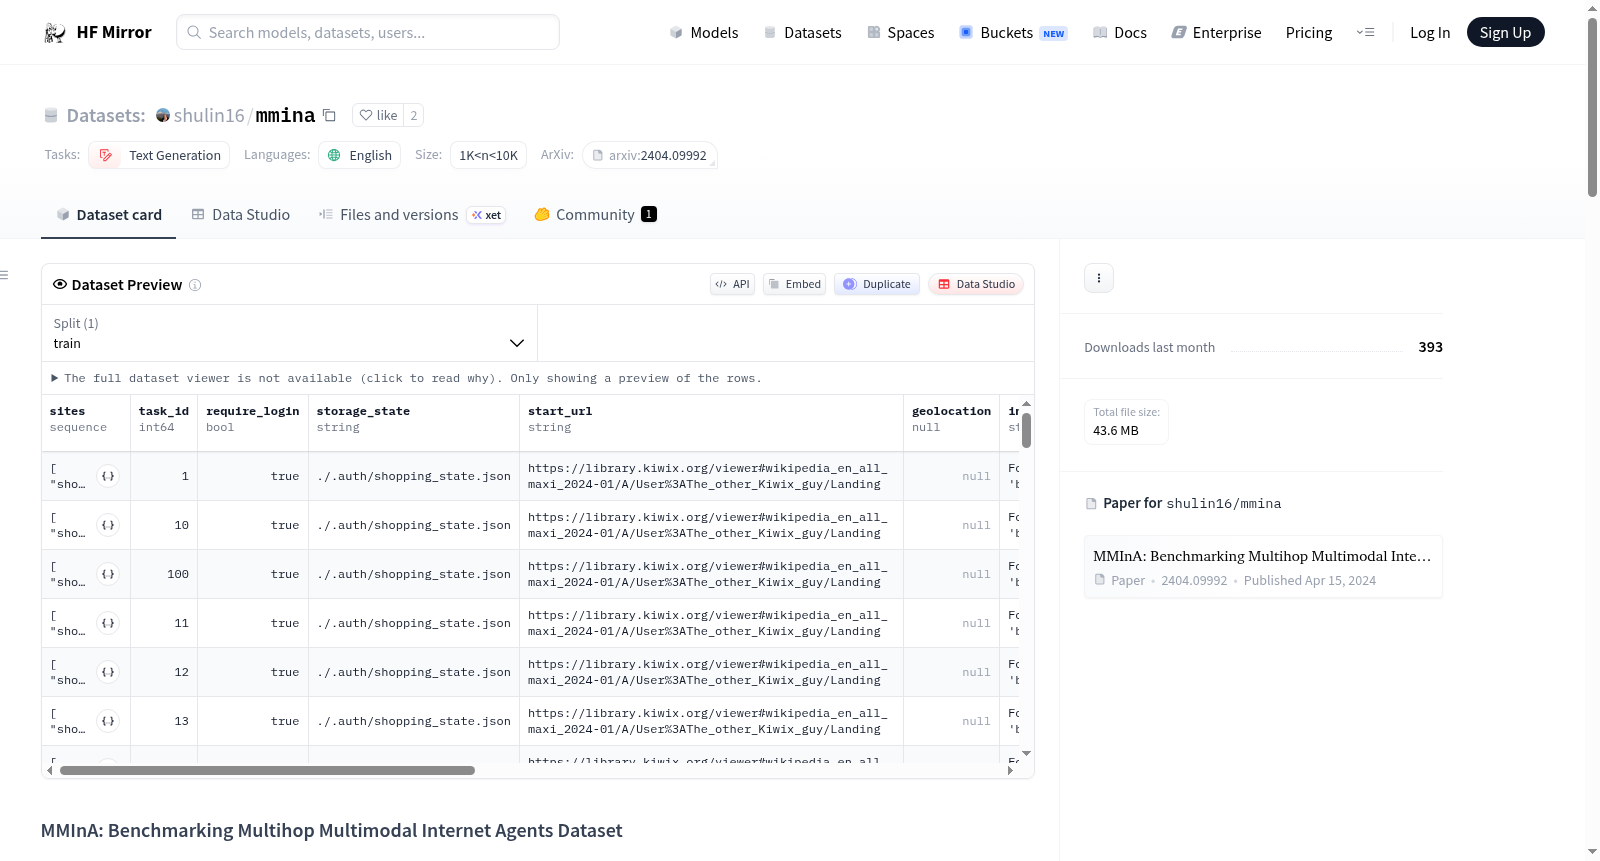Screen dimensions: 1600x861
Task: Go to the Enterprise page
Action: click(x=1216, y=32)
